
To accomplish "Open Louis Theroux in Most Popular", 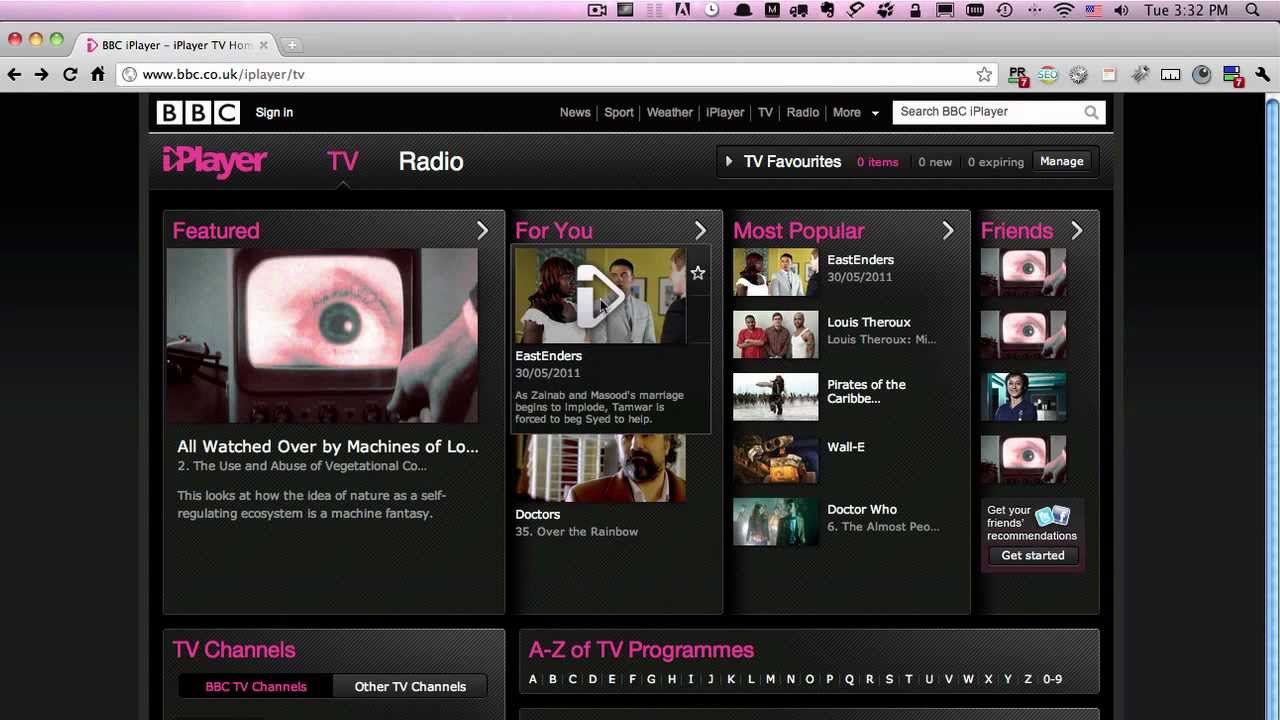I will pos(869,322).
